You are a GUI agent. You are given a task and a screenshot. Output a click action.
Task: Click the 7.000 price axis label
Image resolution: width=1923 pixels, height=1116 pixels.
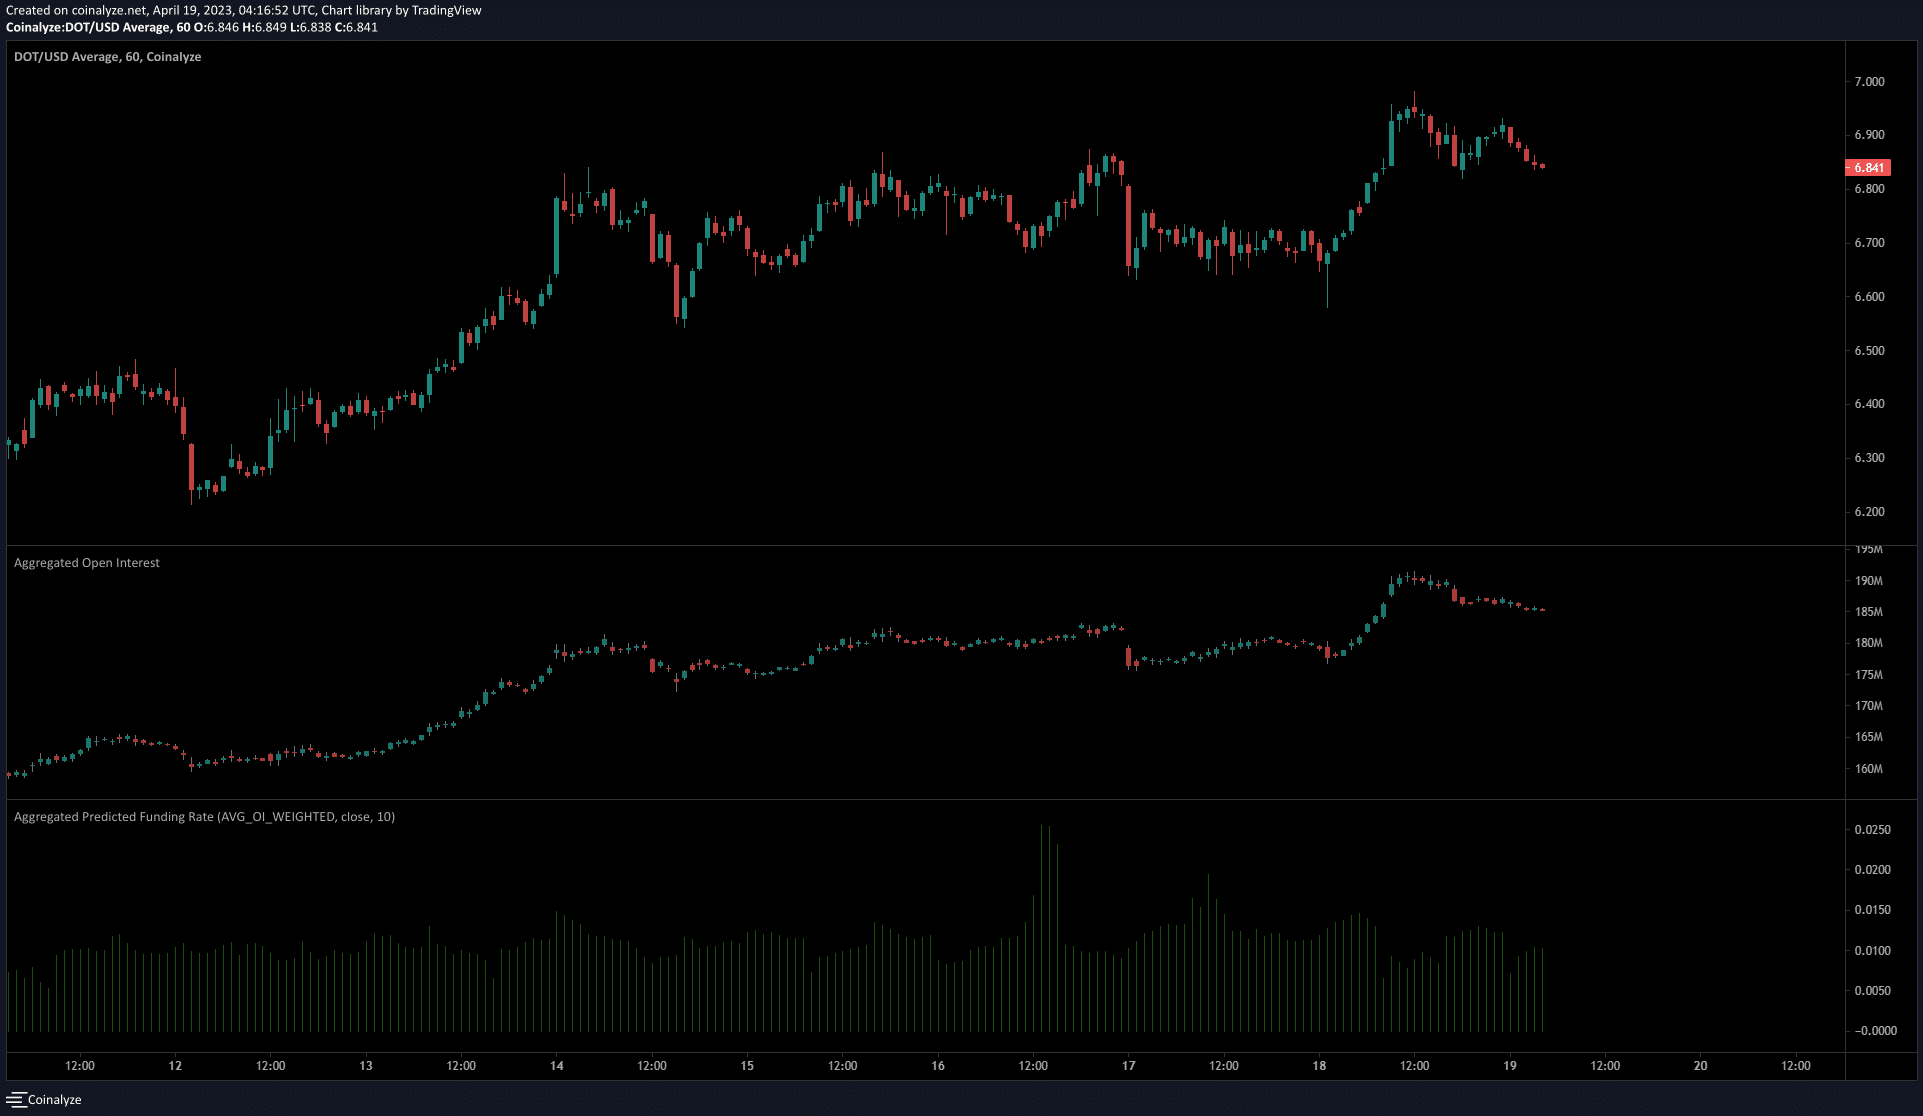pos(1869,82)
